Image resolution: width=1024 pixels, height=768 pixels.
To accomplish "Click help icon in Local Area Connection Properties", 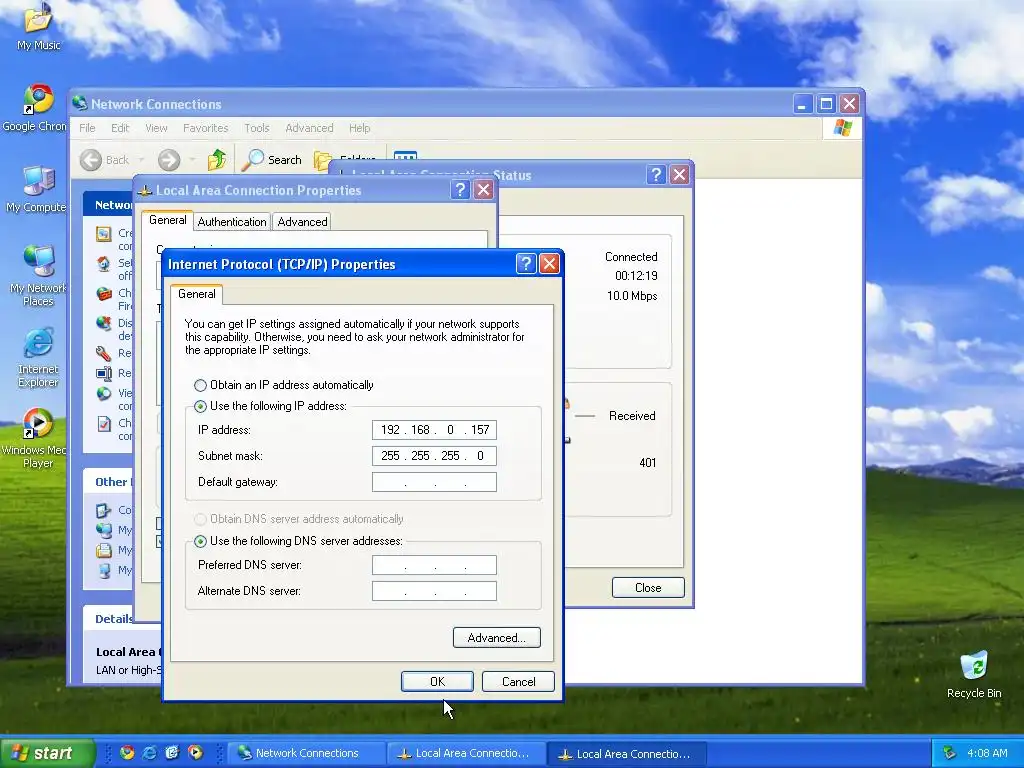I will pyautogui.click(x=460, y=190).
